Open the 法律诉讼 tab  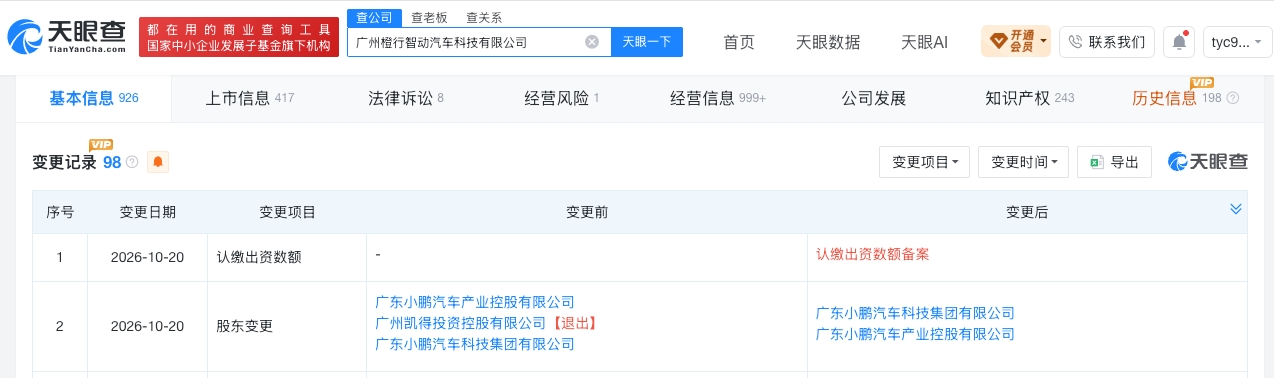406,98
